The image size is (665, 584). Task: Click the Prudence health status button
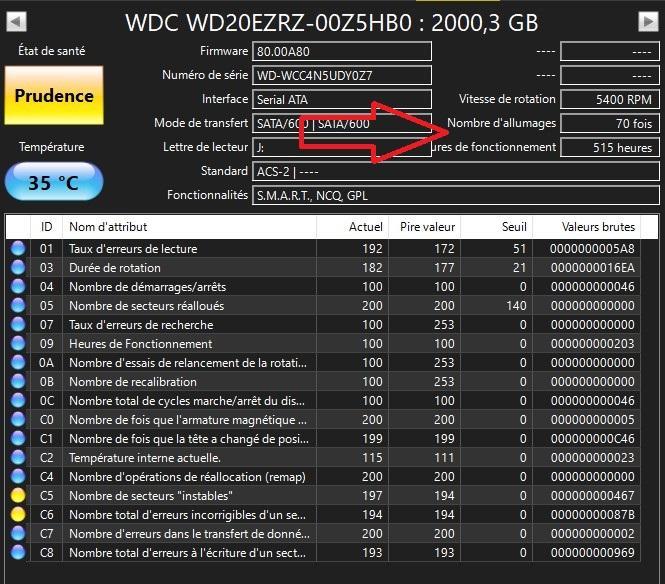tap(54, 95)
